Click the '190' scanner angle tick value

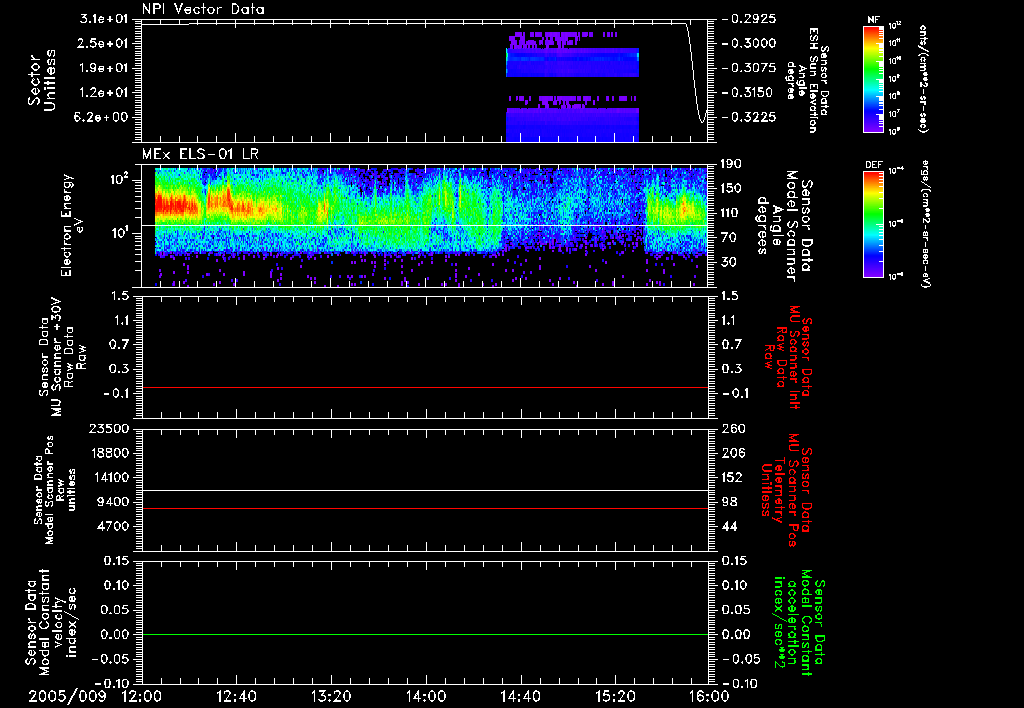tap(731, 164)
